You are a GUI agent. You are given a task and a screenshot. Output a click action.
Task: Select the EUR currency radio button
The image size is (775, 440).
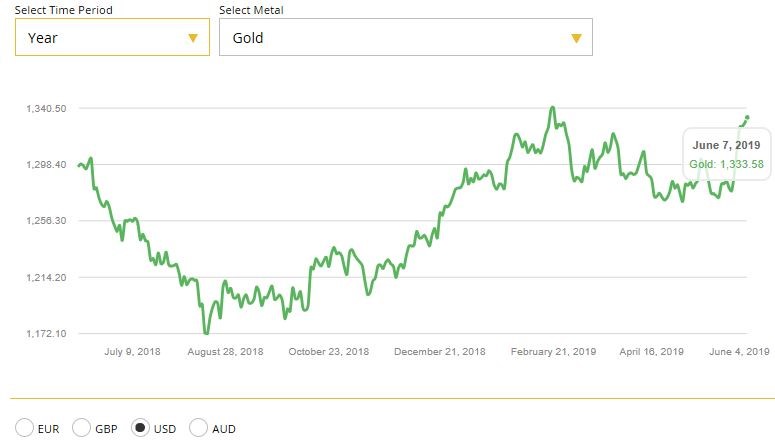[24, 428]
